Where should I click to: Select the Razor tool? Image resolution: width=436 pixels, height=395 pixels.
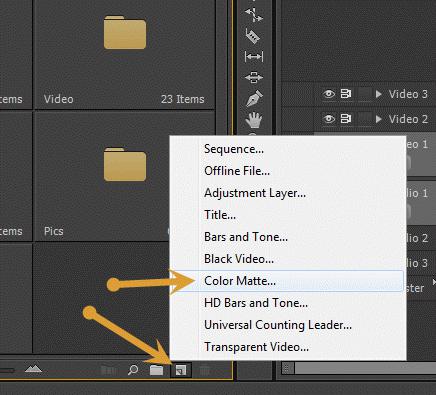[x=253, y=36]
